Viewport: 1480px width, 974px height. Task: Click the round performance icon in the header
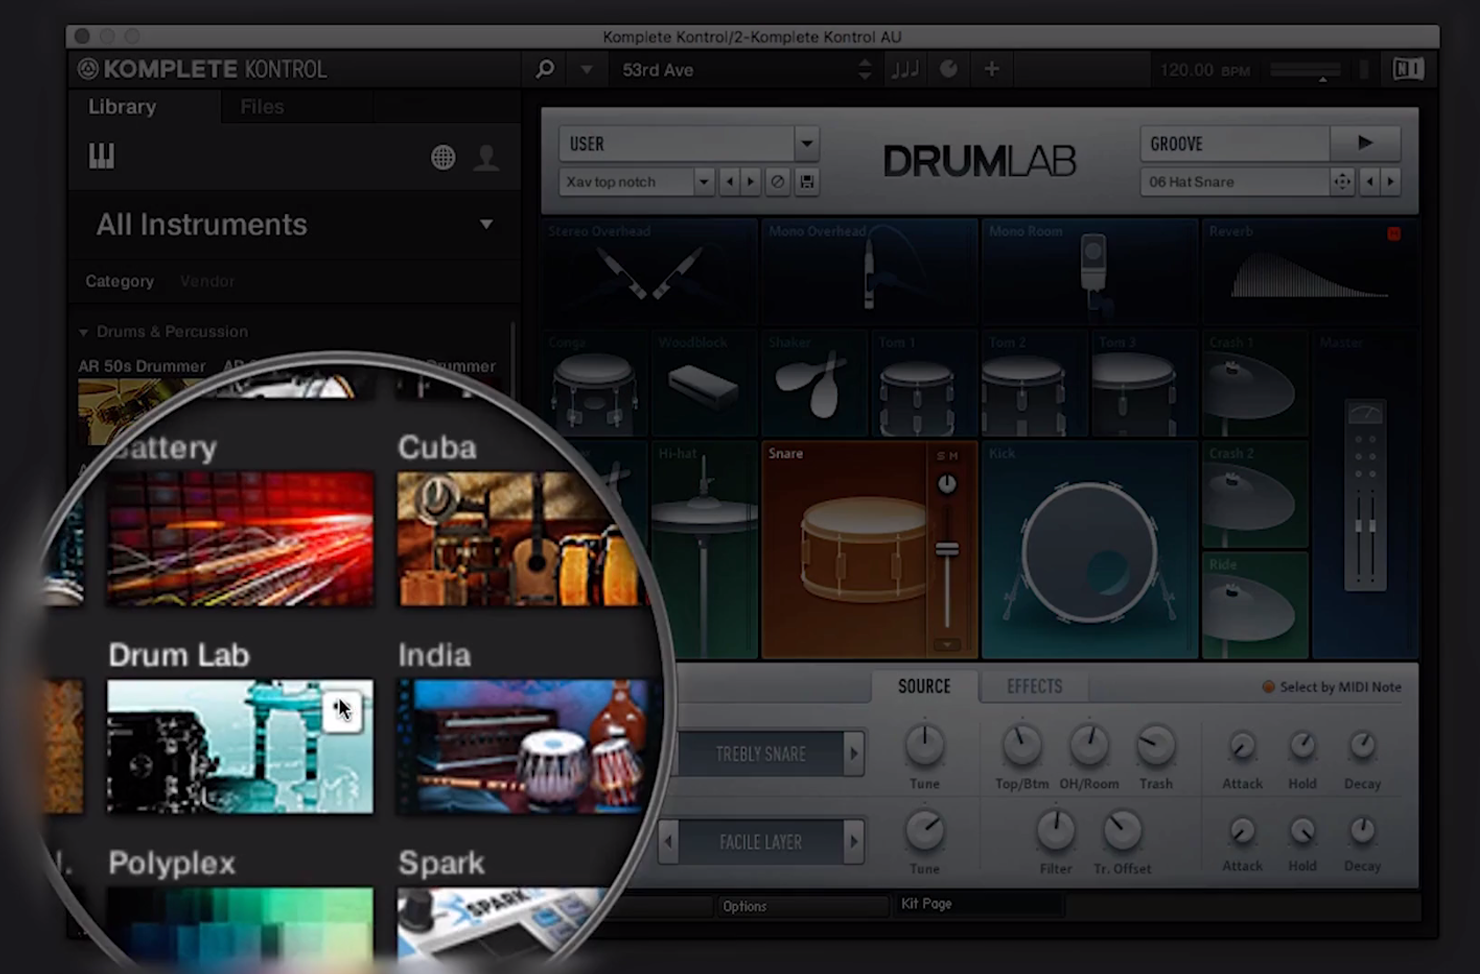point(949,69)
